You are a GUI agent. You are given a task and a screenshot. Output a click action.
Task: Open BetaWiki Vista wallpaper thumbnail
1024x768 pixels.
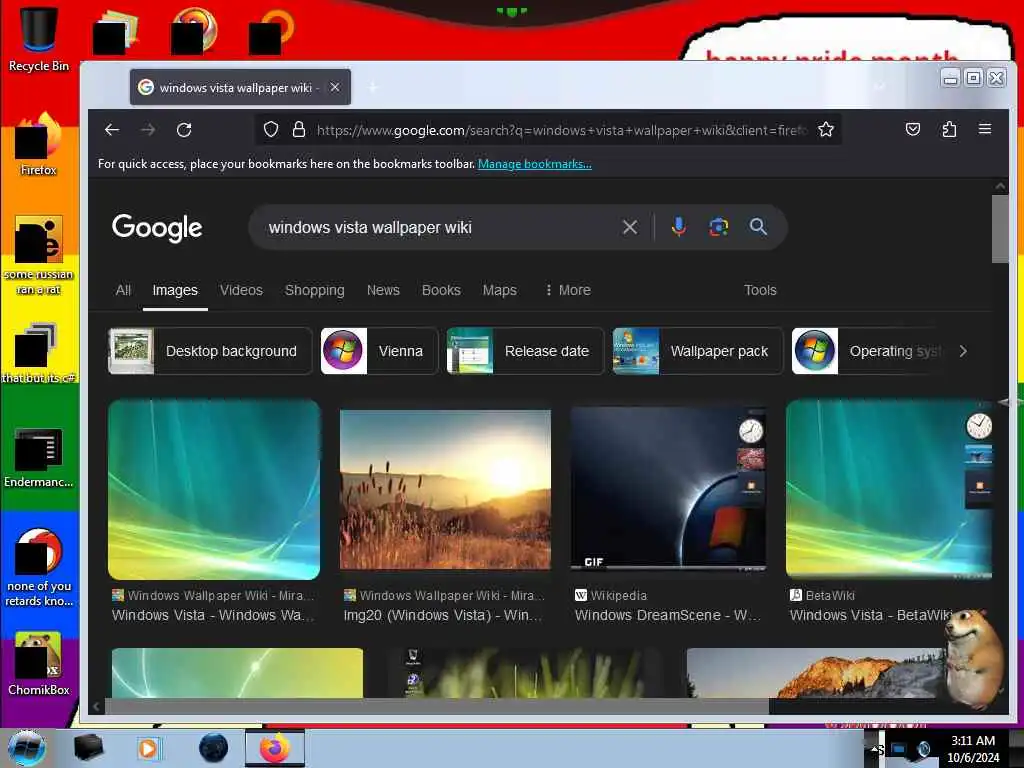tap(889, 490)
